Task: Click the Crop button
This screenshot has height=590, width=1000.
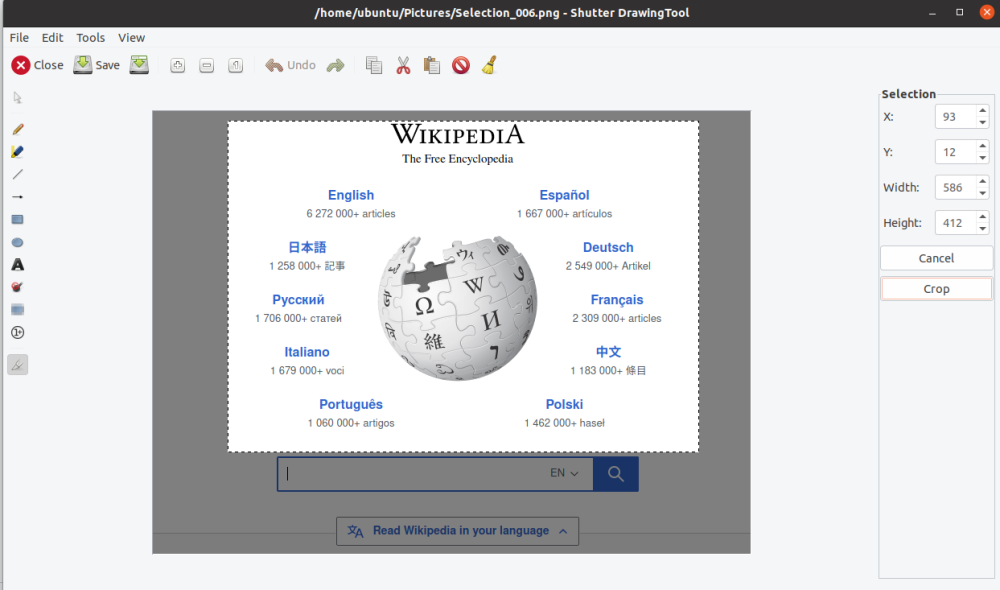Action: (x=936, y=289)
